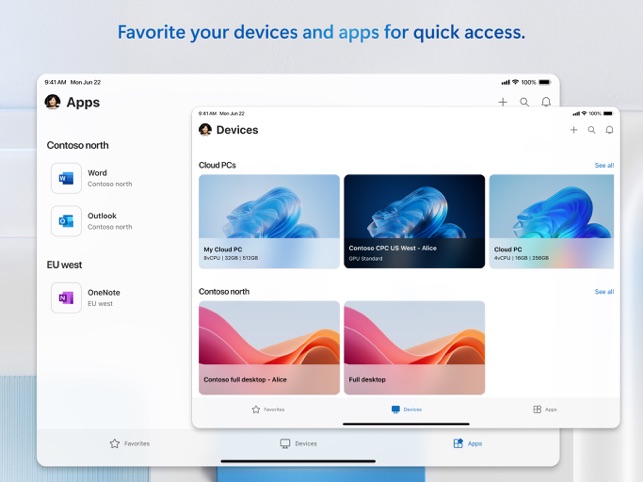Image resolution: width=643 pixels, height=482 pixels.
Task: Click battery icon in Apps window status bar
Action: [545, 82]
